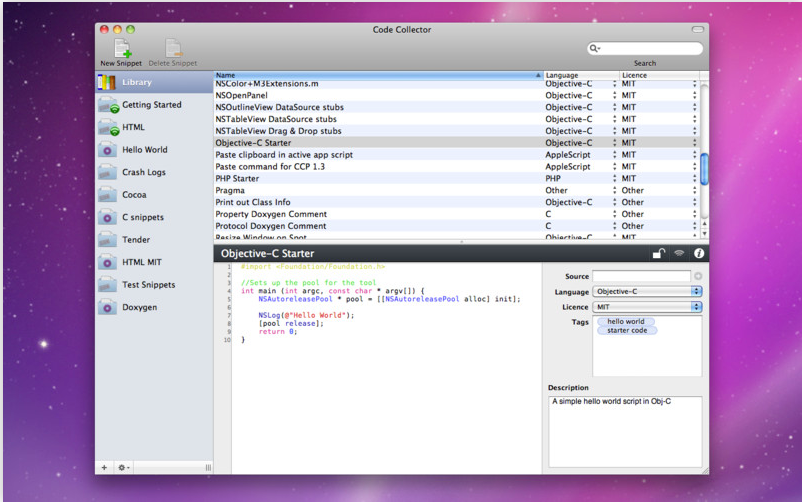Image resolution: width=802 pixels, height=502 pixels.
Task: Click the Source field go arrow button
Action: pos(698,276)
